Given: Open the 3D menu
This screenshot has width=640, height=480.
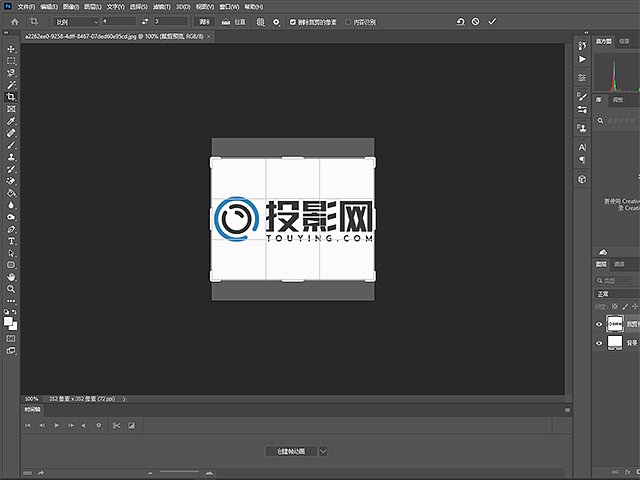Looking at the screenshot, I should point(183,7).
